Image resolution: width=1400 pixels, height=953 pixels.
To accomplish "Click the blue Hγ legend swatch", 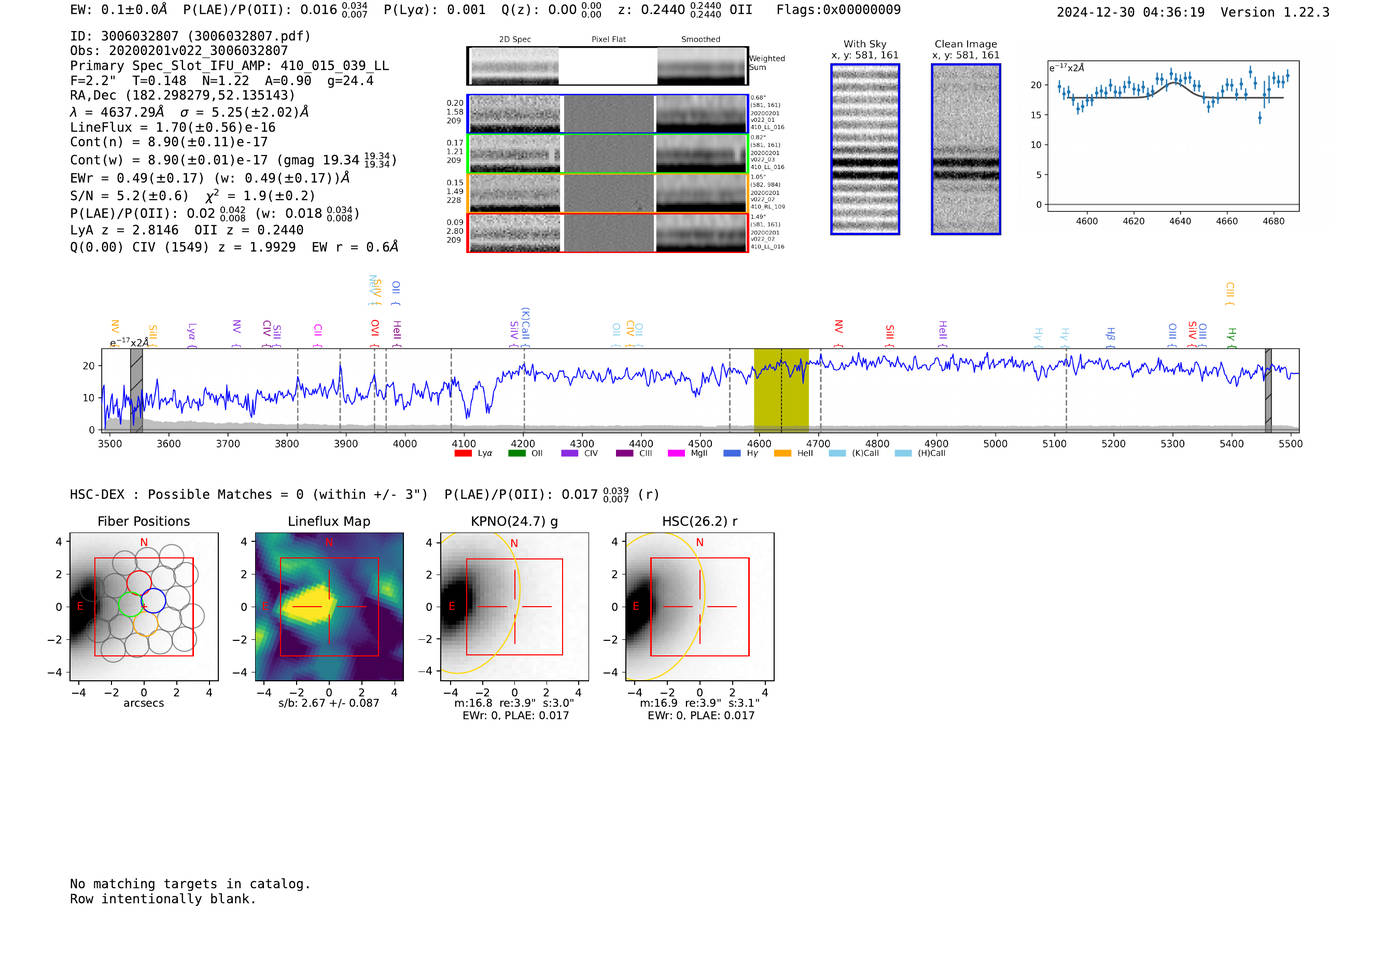I will click(x=732, y=454).
